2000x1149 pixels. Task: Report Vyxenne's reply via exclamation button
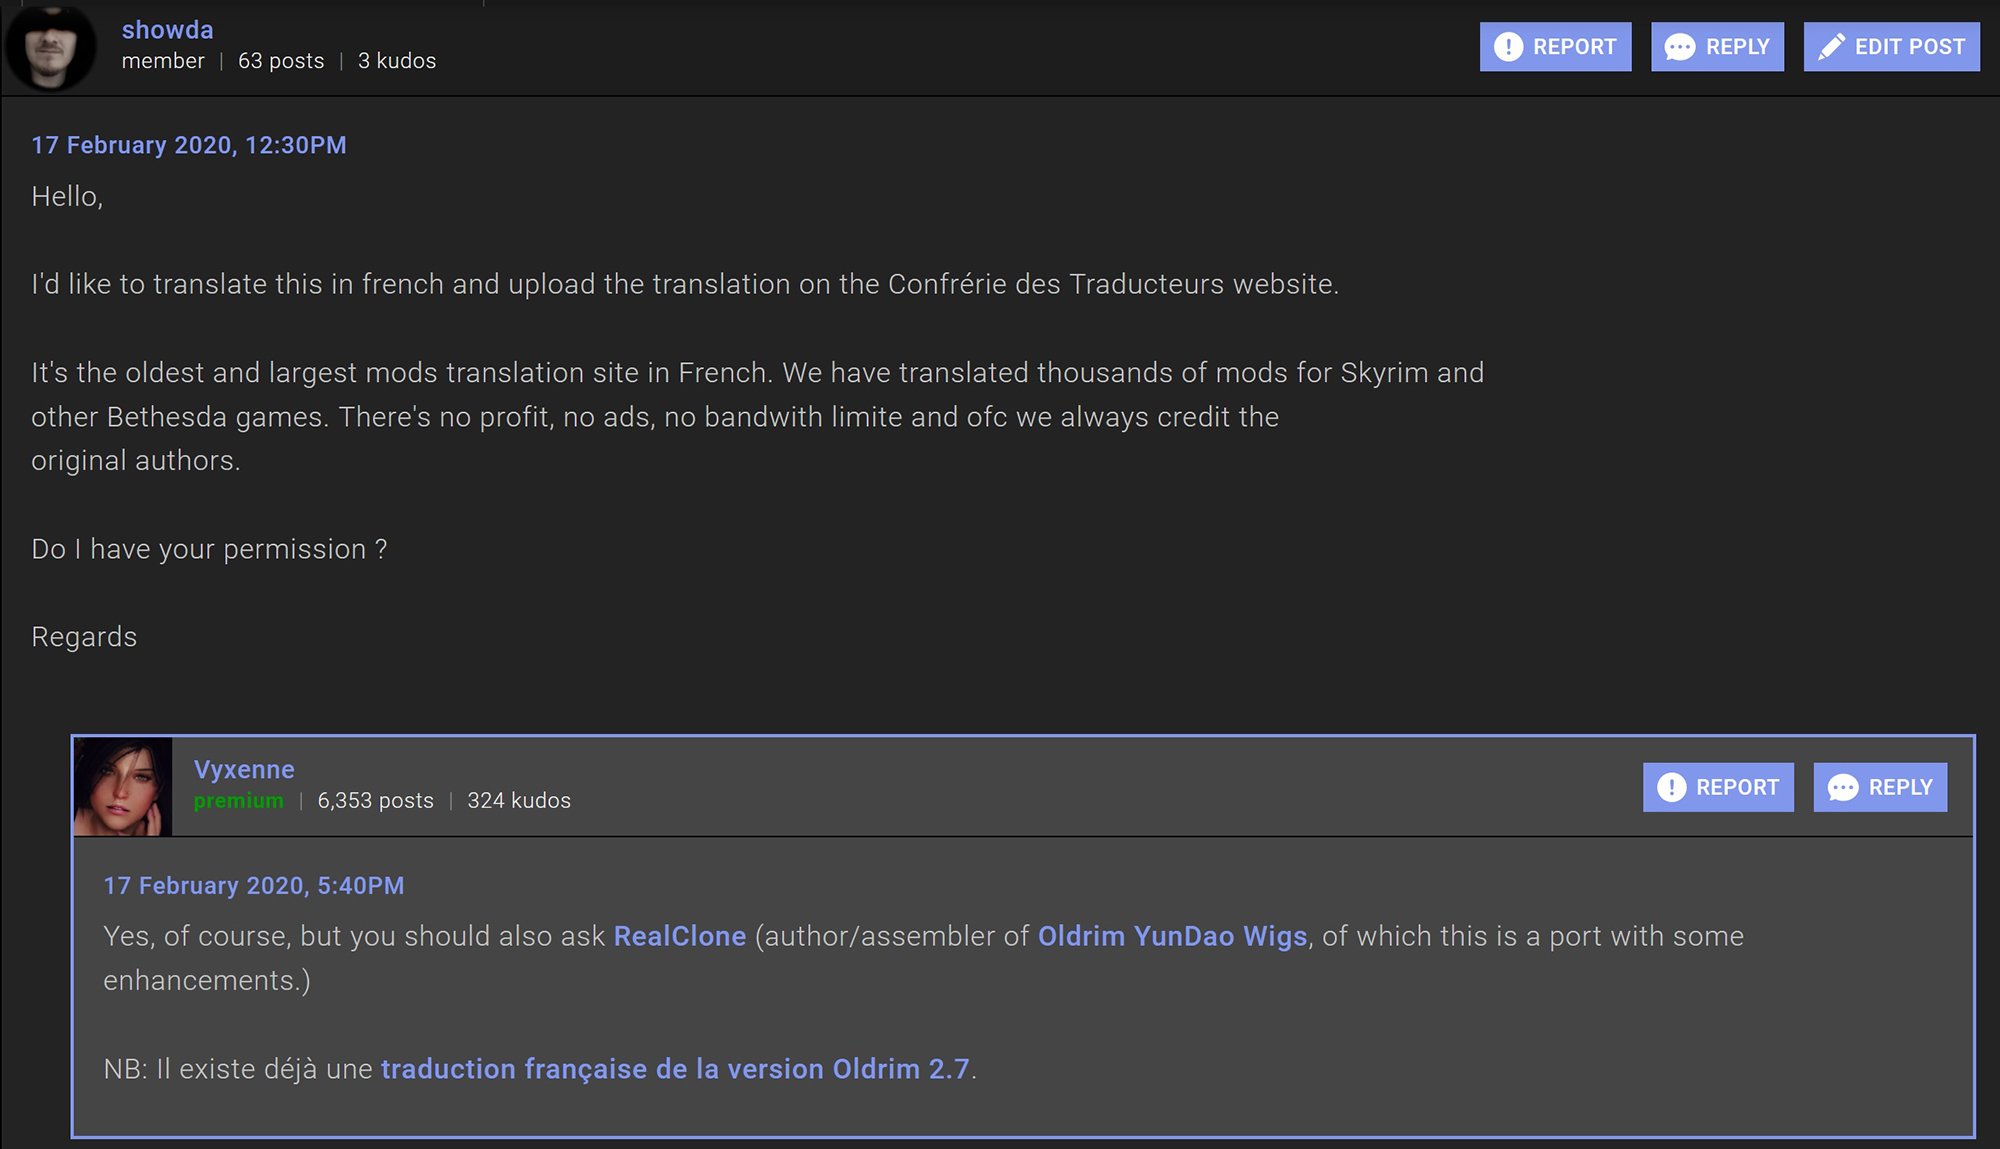coord(1717,788)
